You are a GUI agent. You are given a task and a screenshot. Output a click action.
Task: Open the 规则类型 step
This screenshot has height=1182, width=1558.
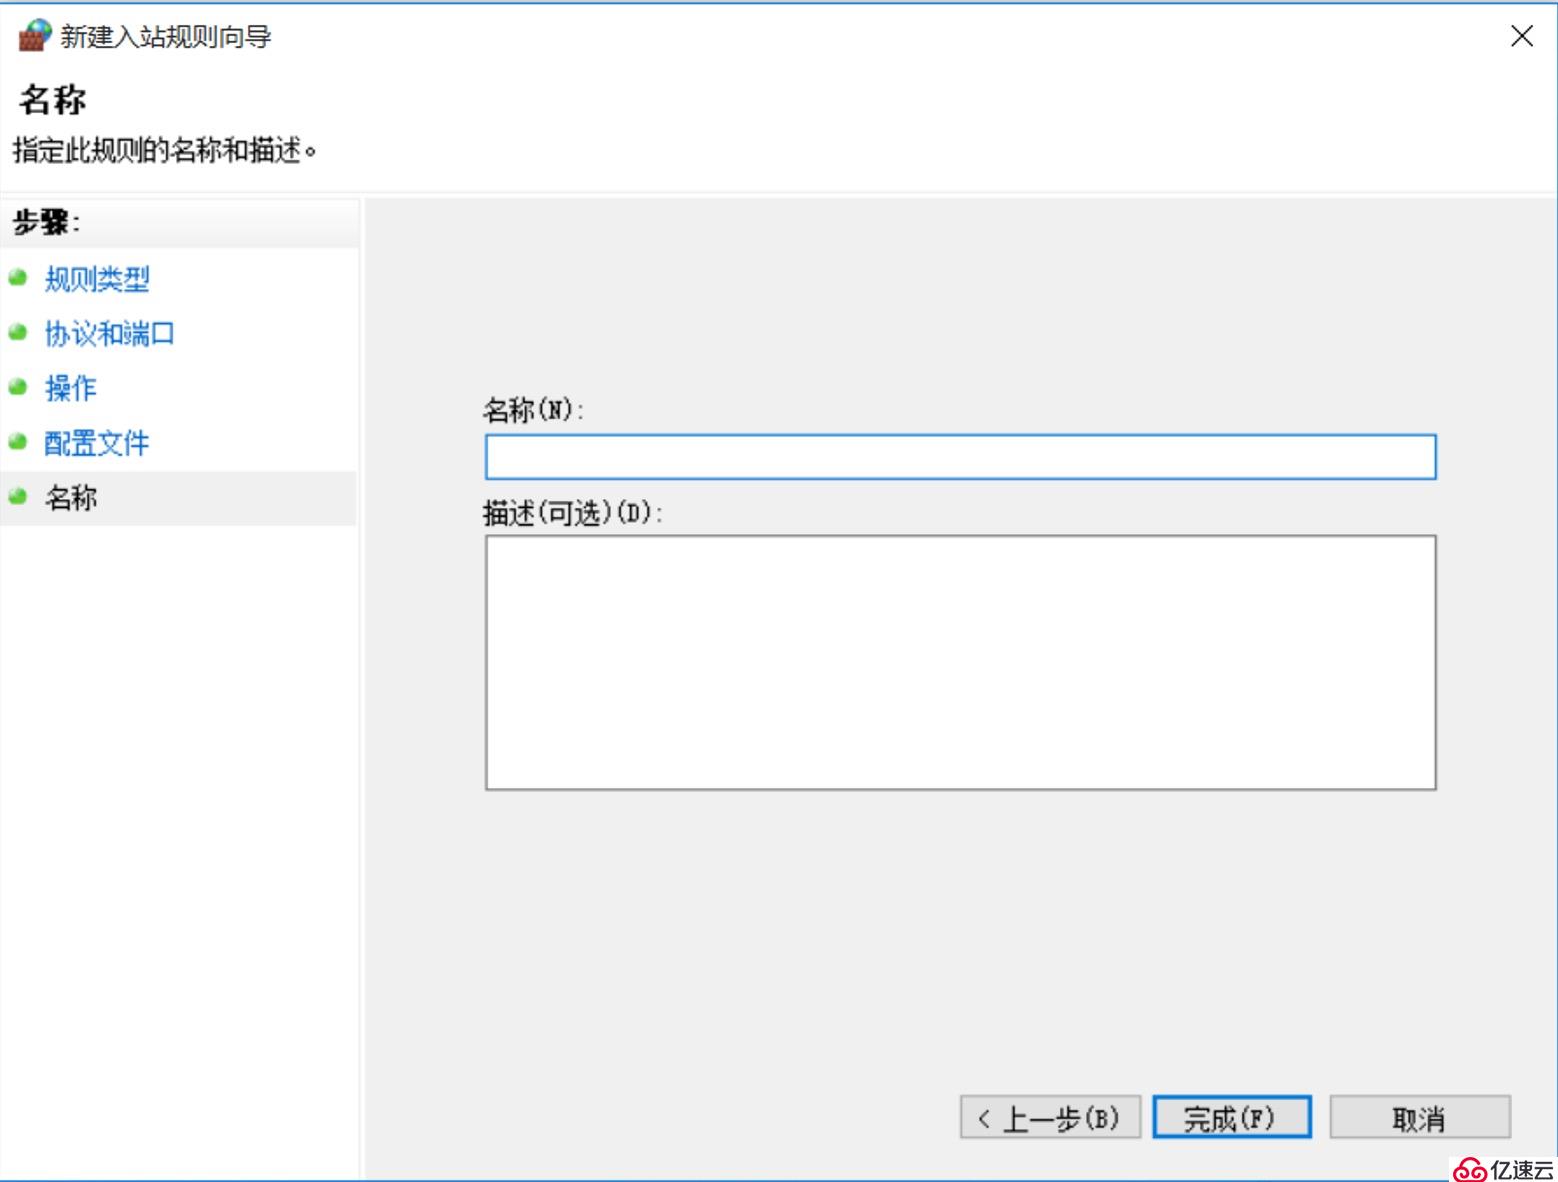pos(97,279)
